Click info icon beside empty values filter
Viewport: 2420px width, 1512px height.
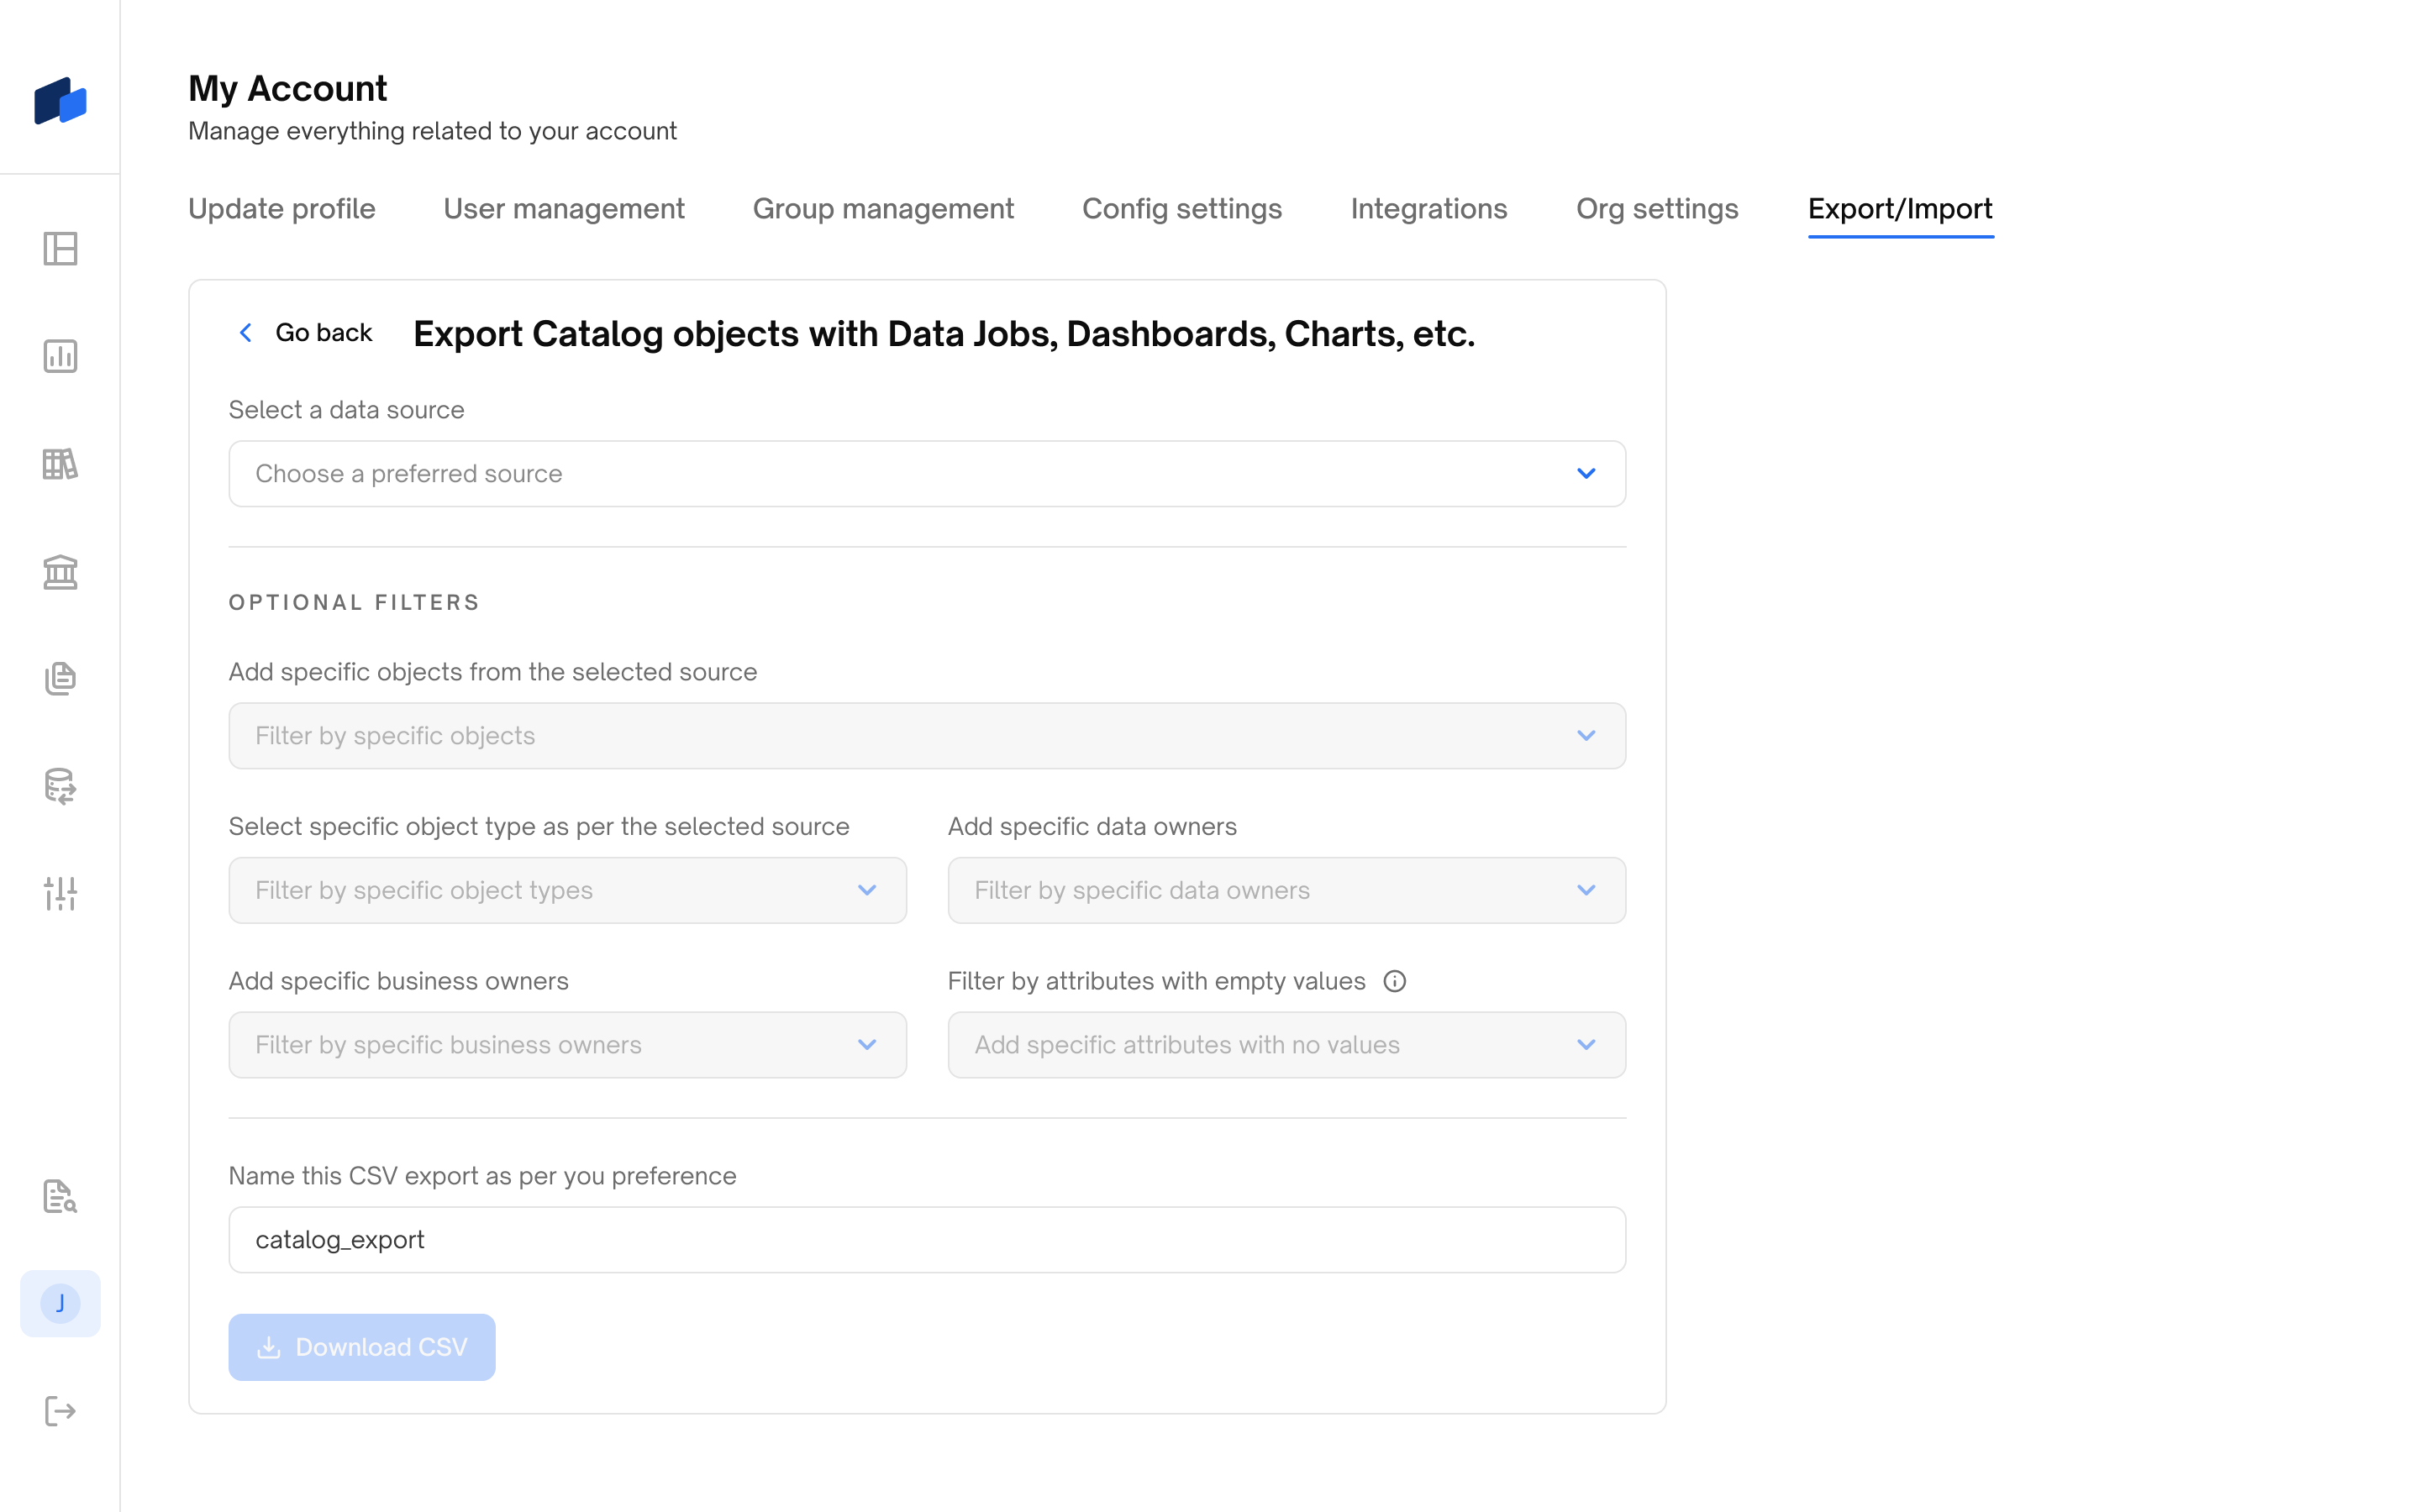click(1394, 981)
